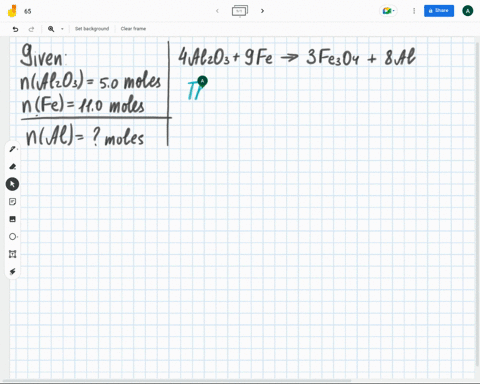Go to the previous frame arrow
This screenshot has width=480, height=384.
[x=217, y=11]
